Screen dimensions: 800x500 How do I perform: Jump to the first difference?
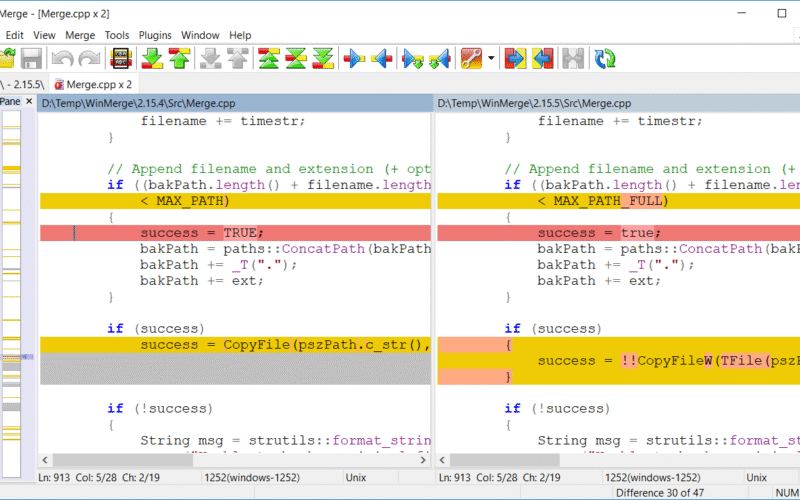point(268,59)
